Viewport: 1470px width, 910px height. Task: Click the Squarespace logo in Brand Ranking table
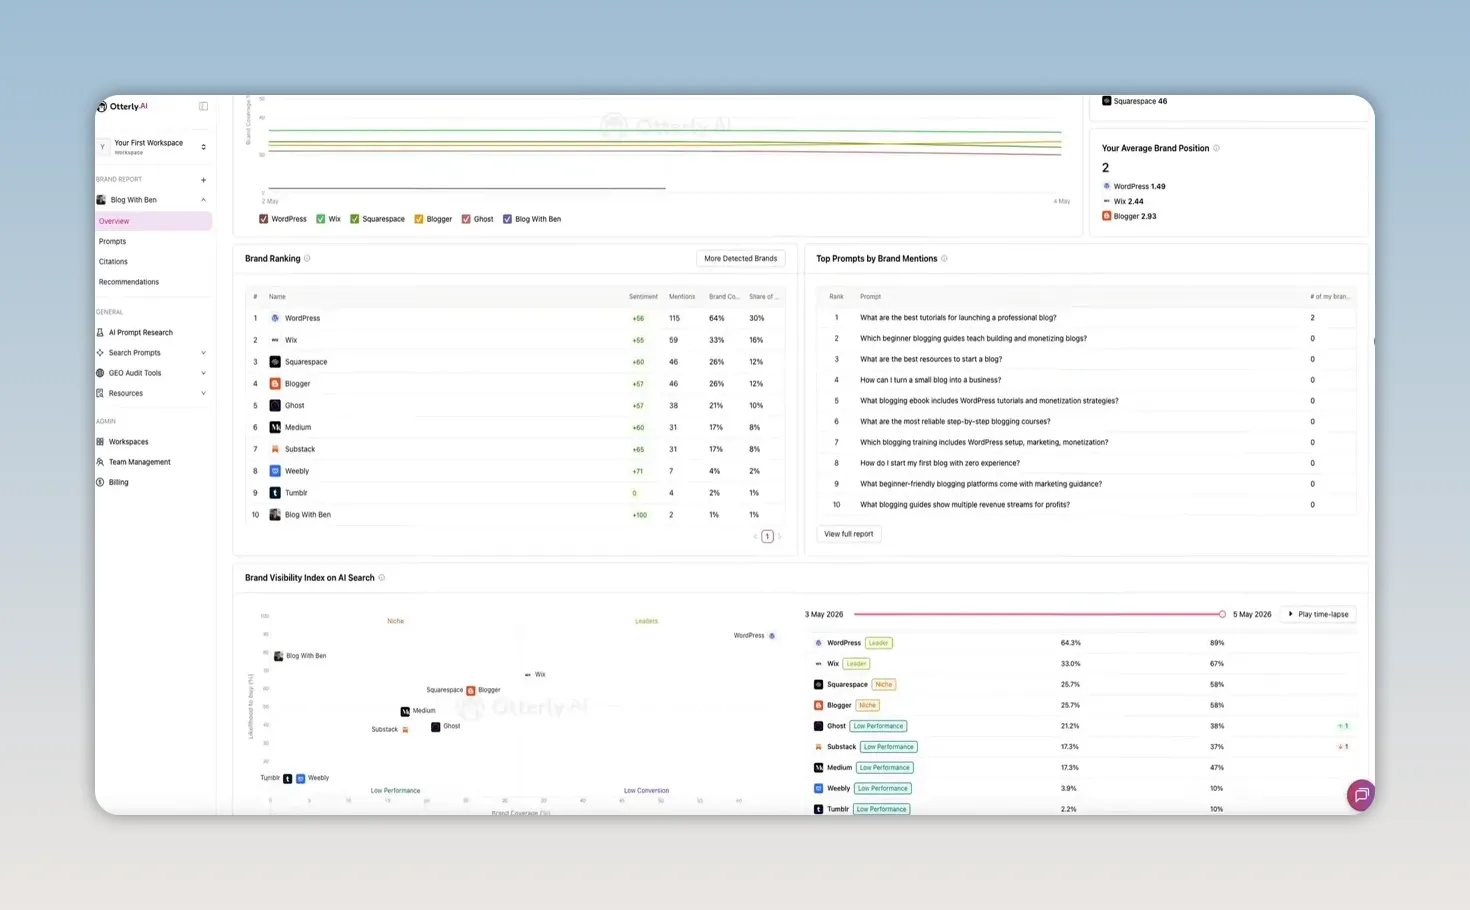[x=275, y=362]
